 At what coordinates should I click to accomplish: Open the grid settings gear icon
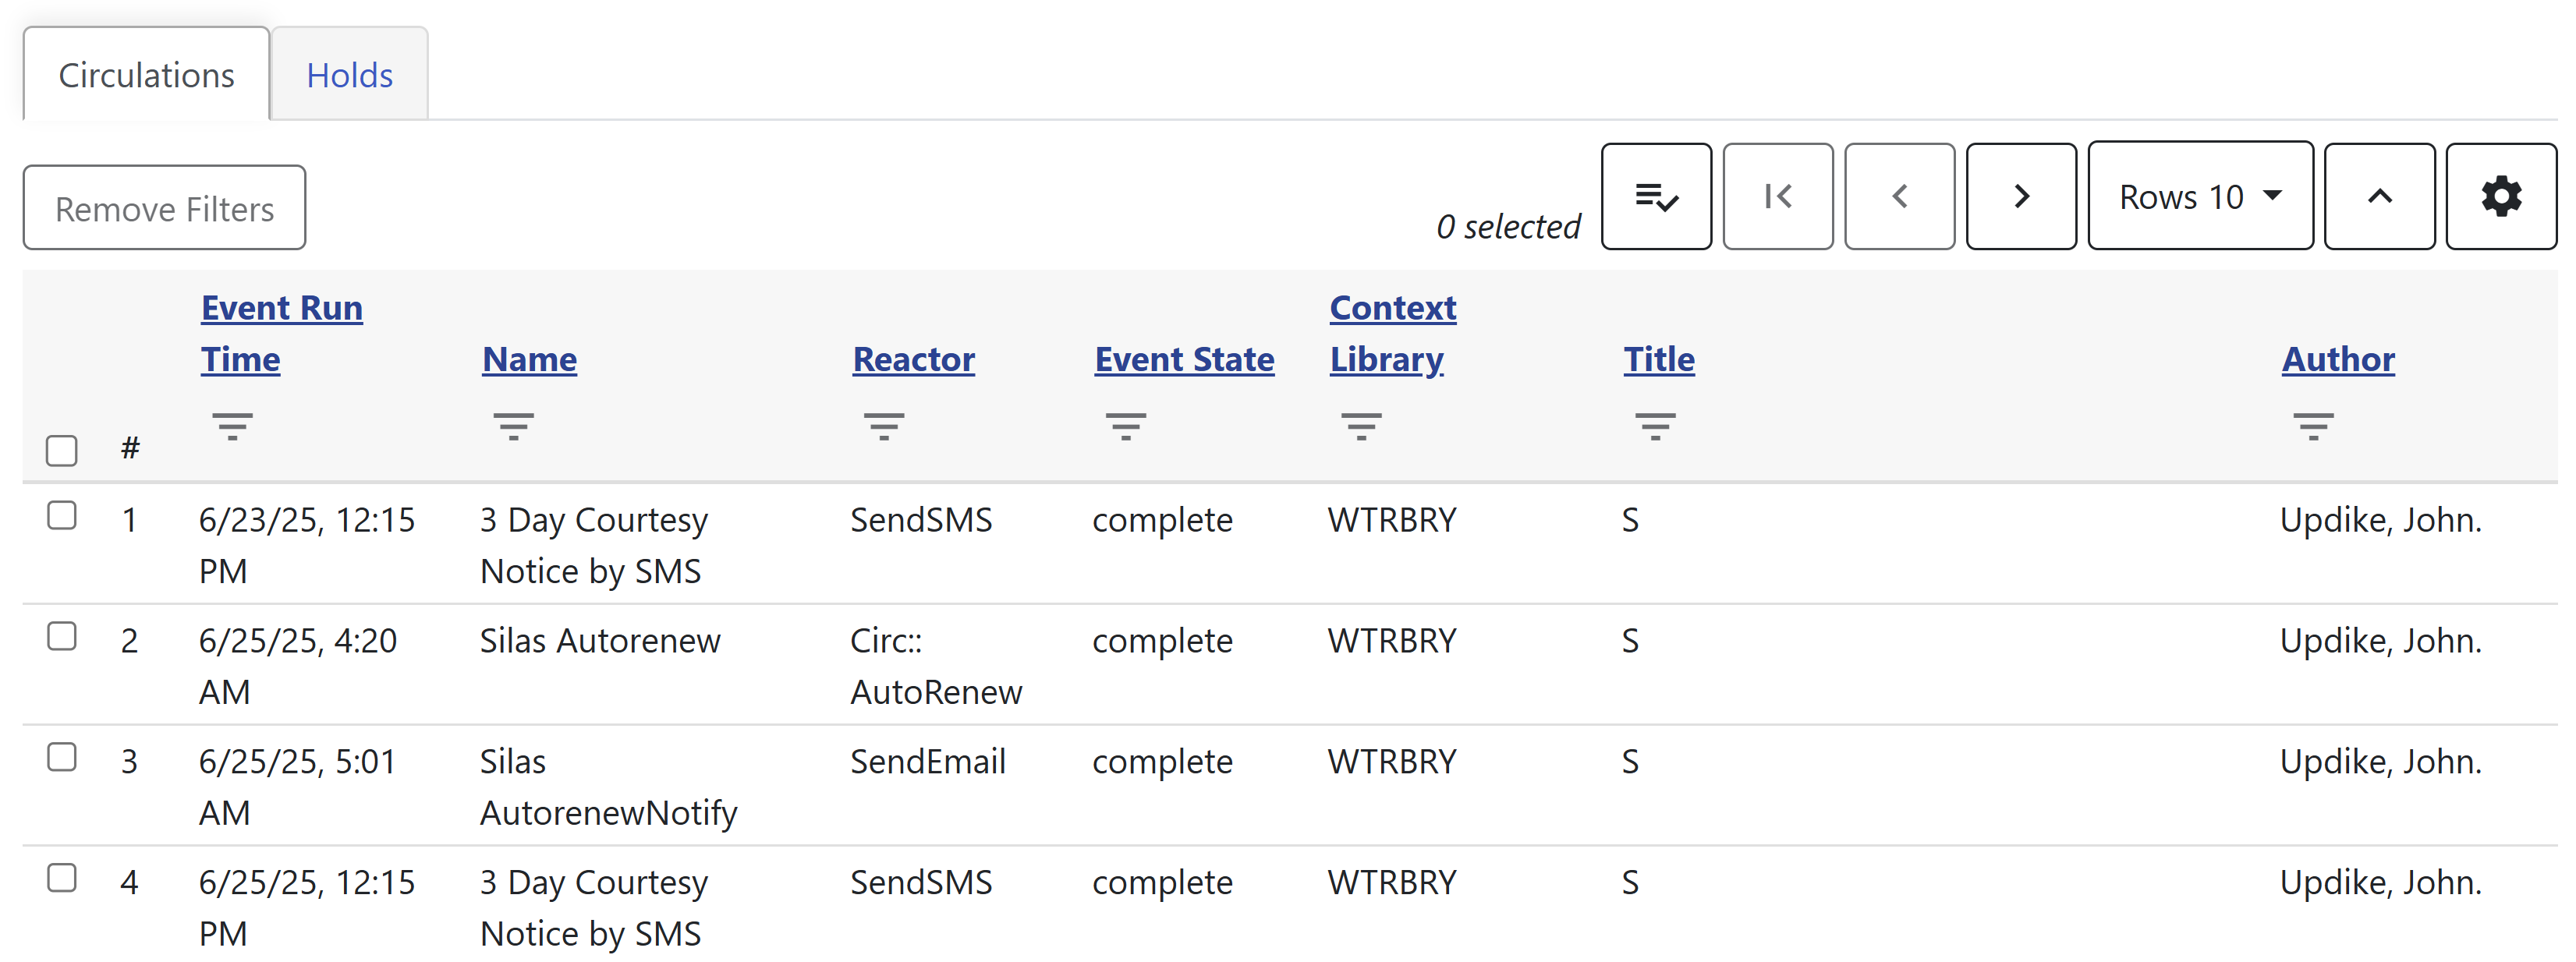click(2500, 196)
